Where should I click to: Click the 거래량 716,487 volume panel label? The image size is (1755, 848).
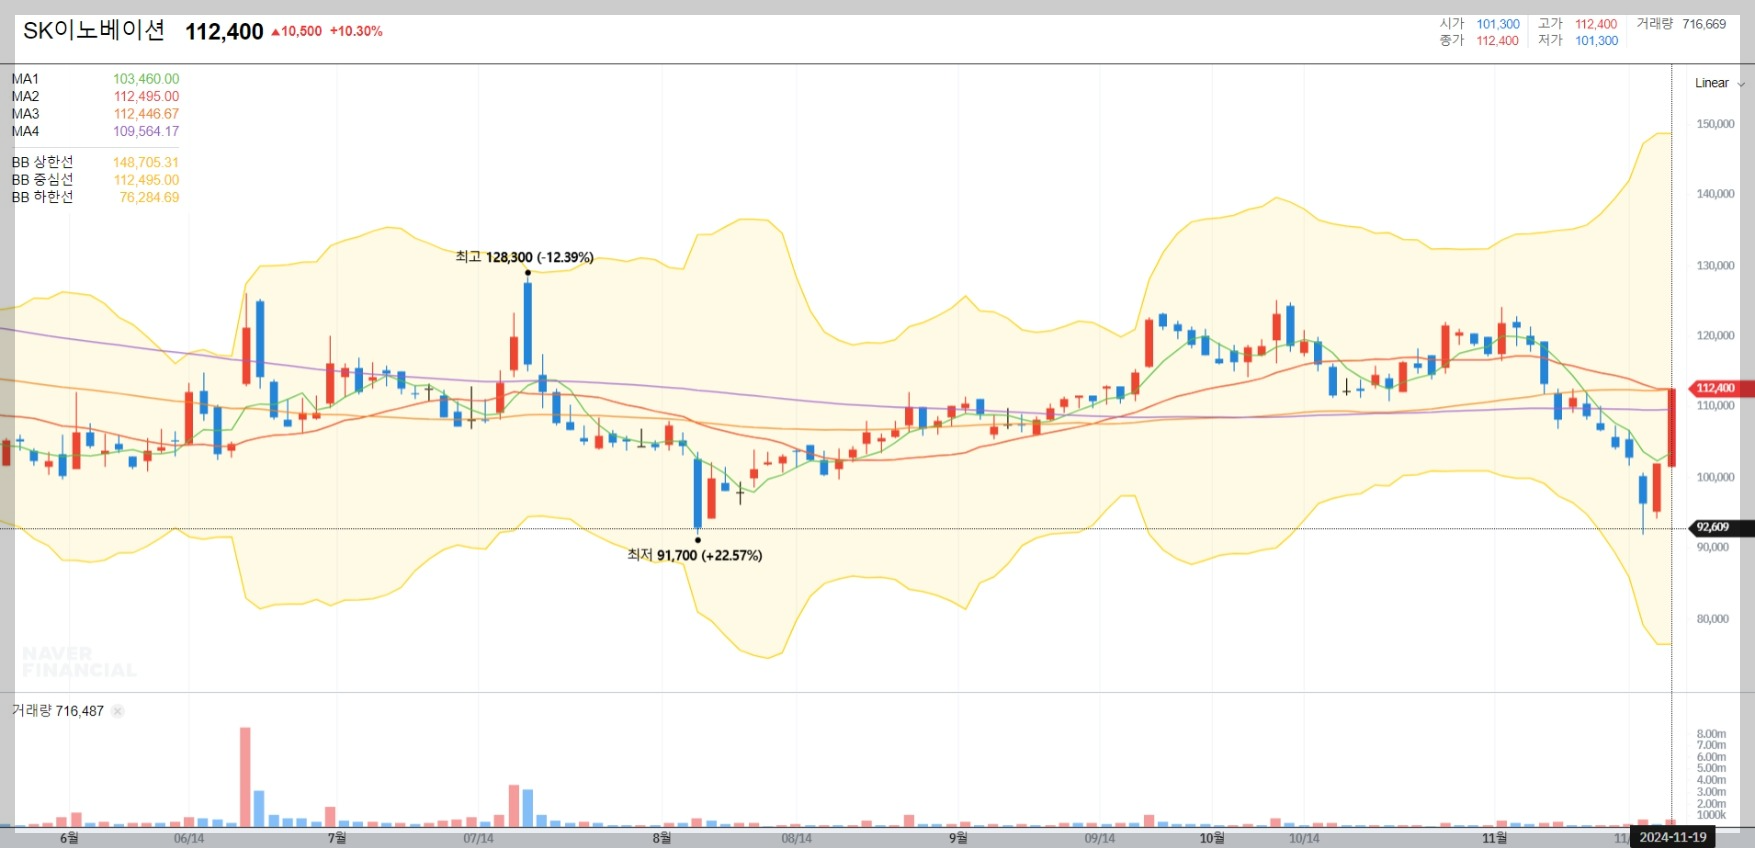(x=57, y=711)
